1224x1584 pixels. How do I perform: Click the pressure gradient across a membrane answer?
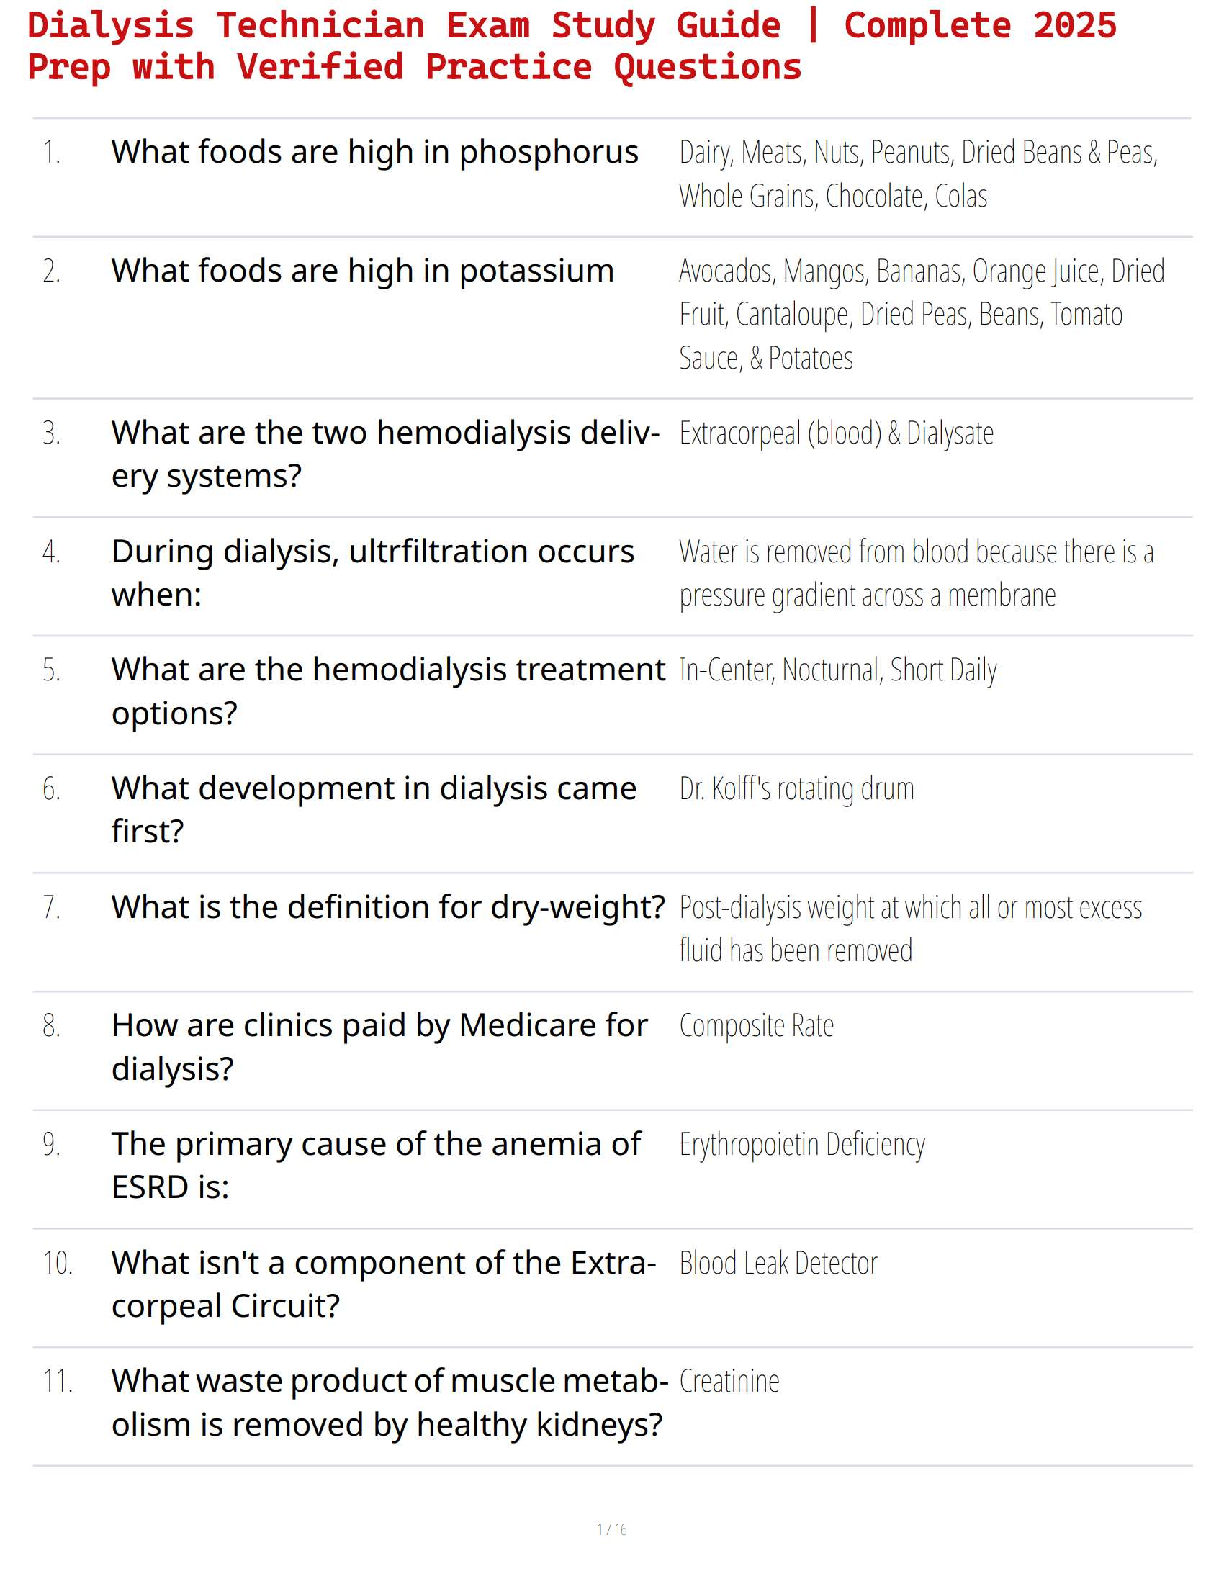[x=915, y=573]
